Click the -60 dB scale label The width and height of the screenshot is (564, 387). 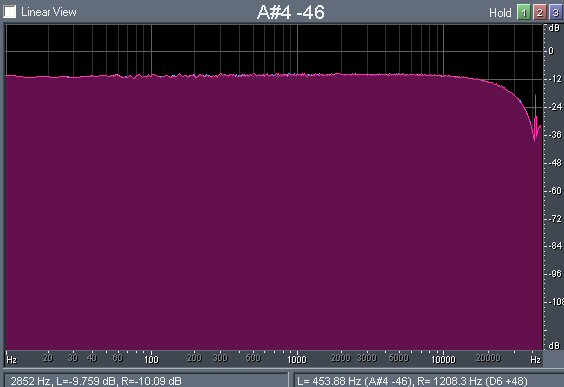click(555, 191)
